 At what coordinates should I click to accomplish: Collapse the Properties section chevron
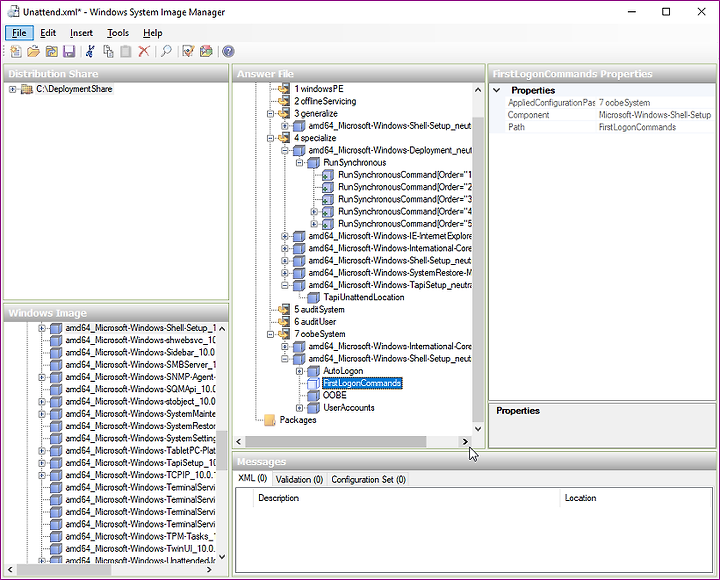[x=497, y=90]
